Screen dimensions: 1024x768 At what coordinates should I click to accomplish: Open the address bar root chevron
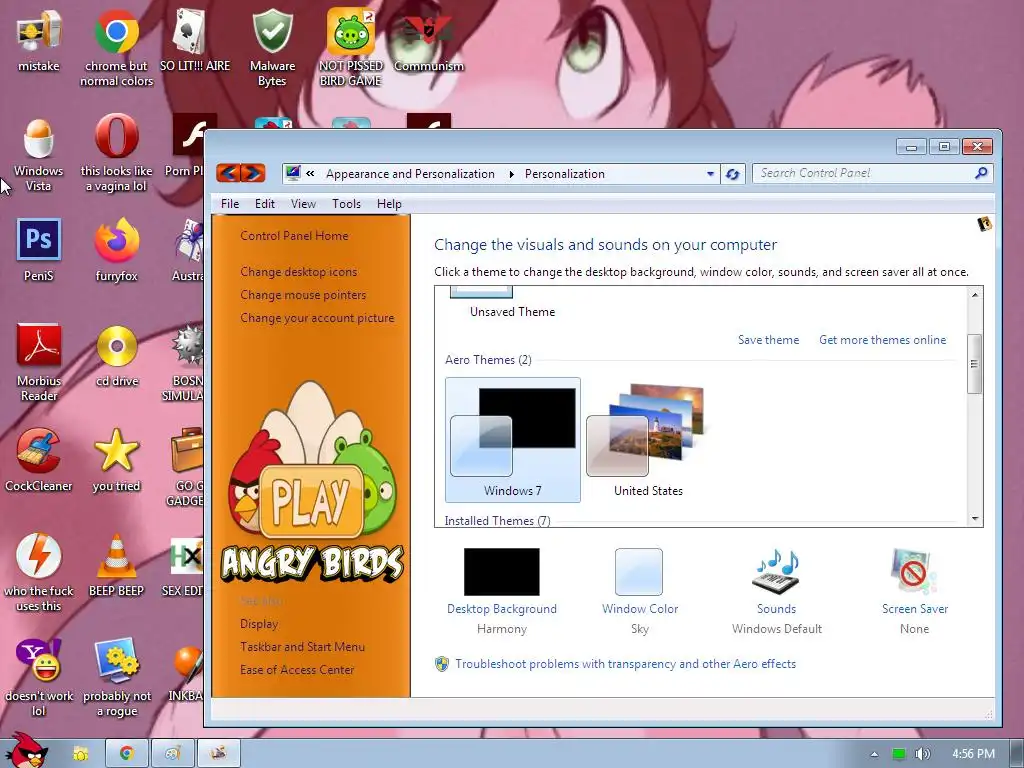click(x=310, y=174)
